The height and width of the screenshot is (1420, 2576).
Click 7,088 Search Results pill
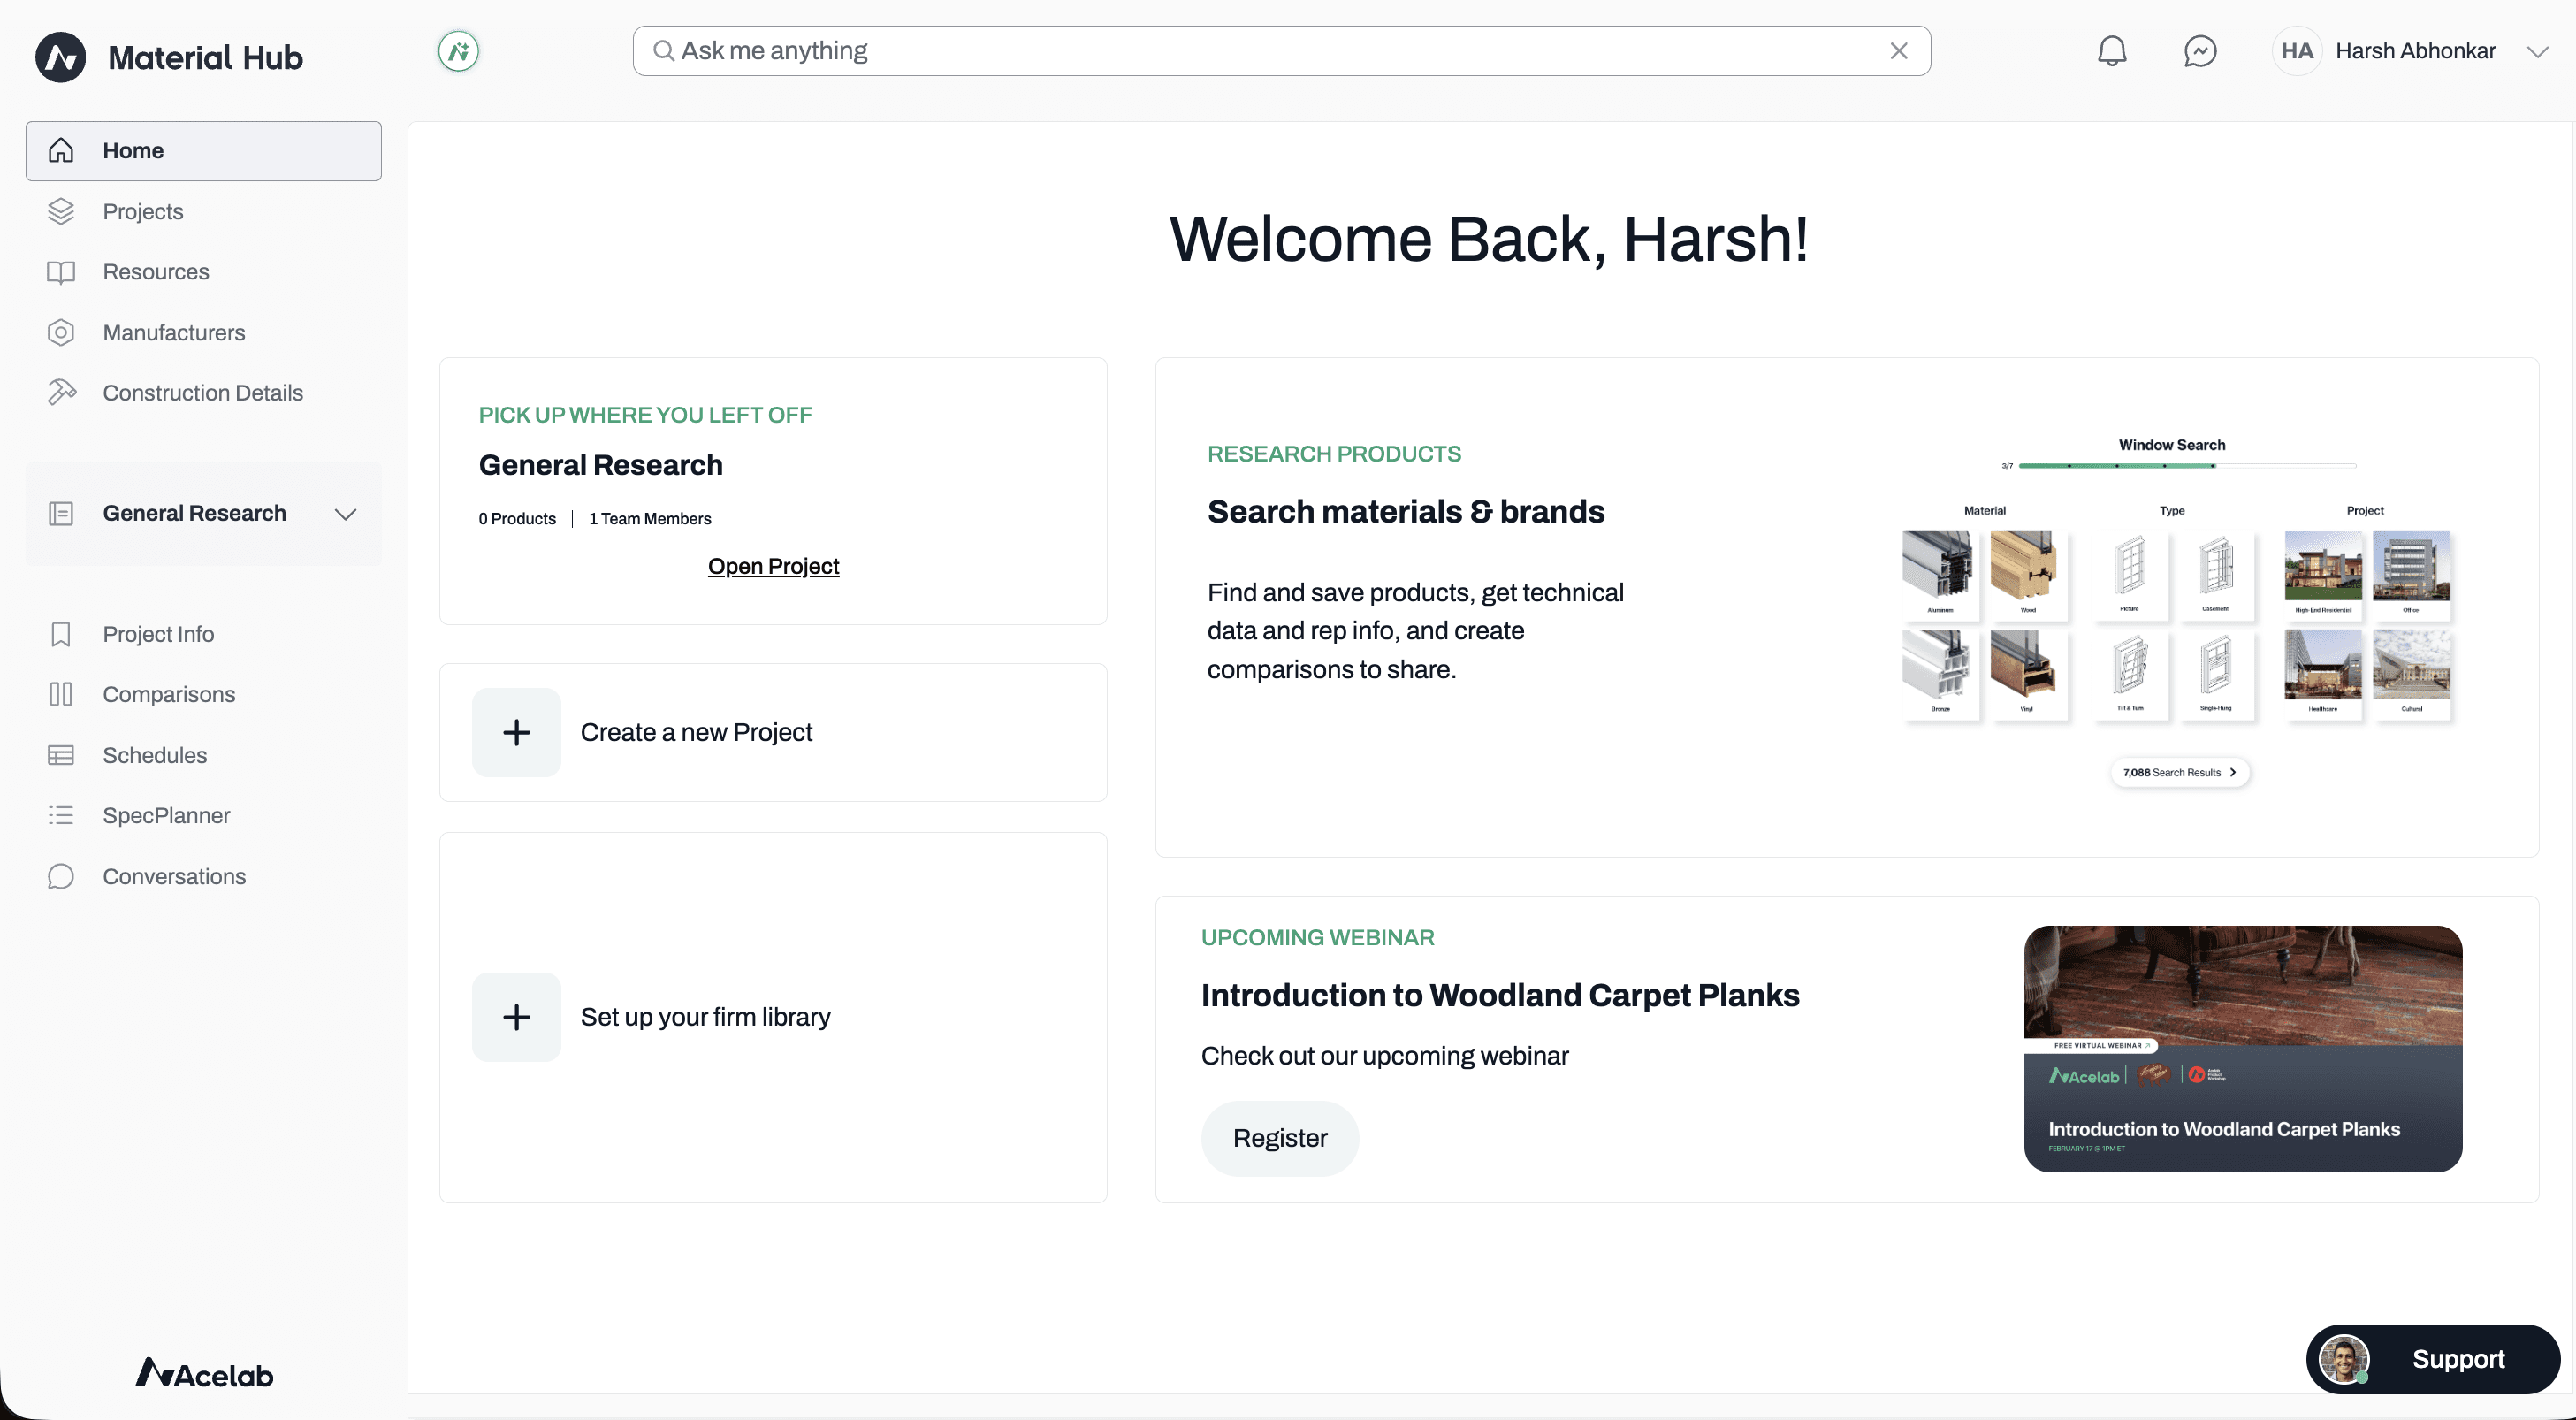[x=2179, y=772]
